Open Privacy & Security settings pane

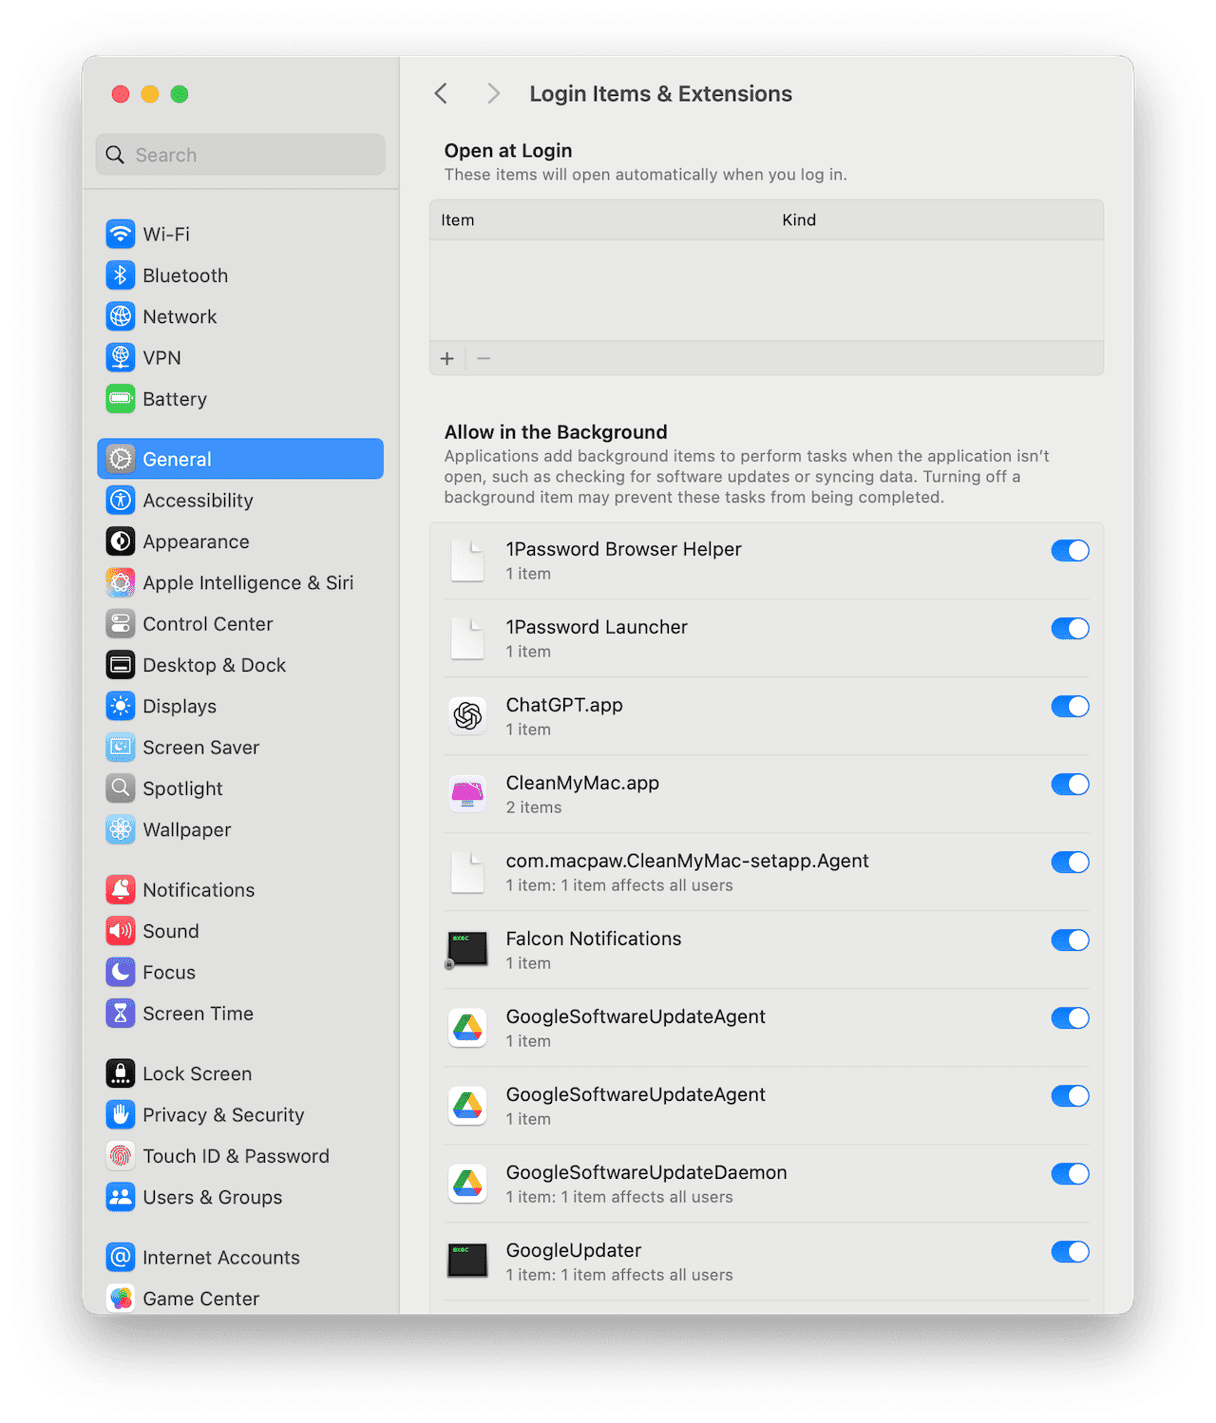240,1115
